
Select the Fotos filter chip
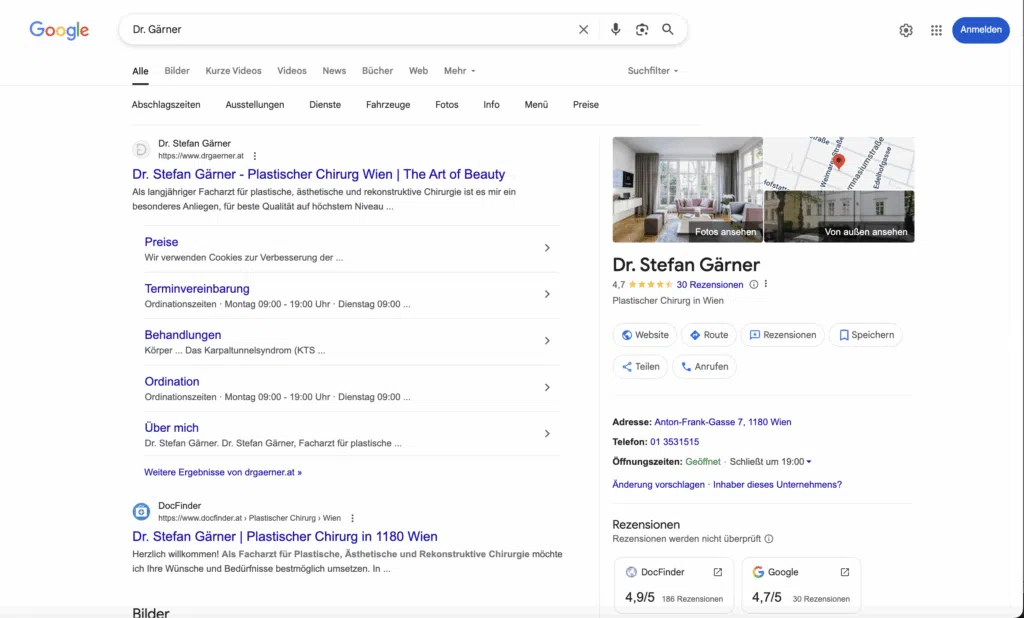pyautogui.click(x=447, y=105)
